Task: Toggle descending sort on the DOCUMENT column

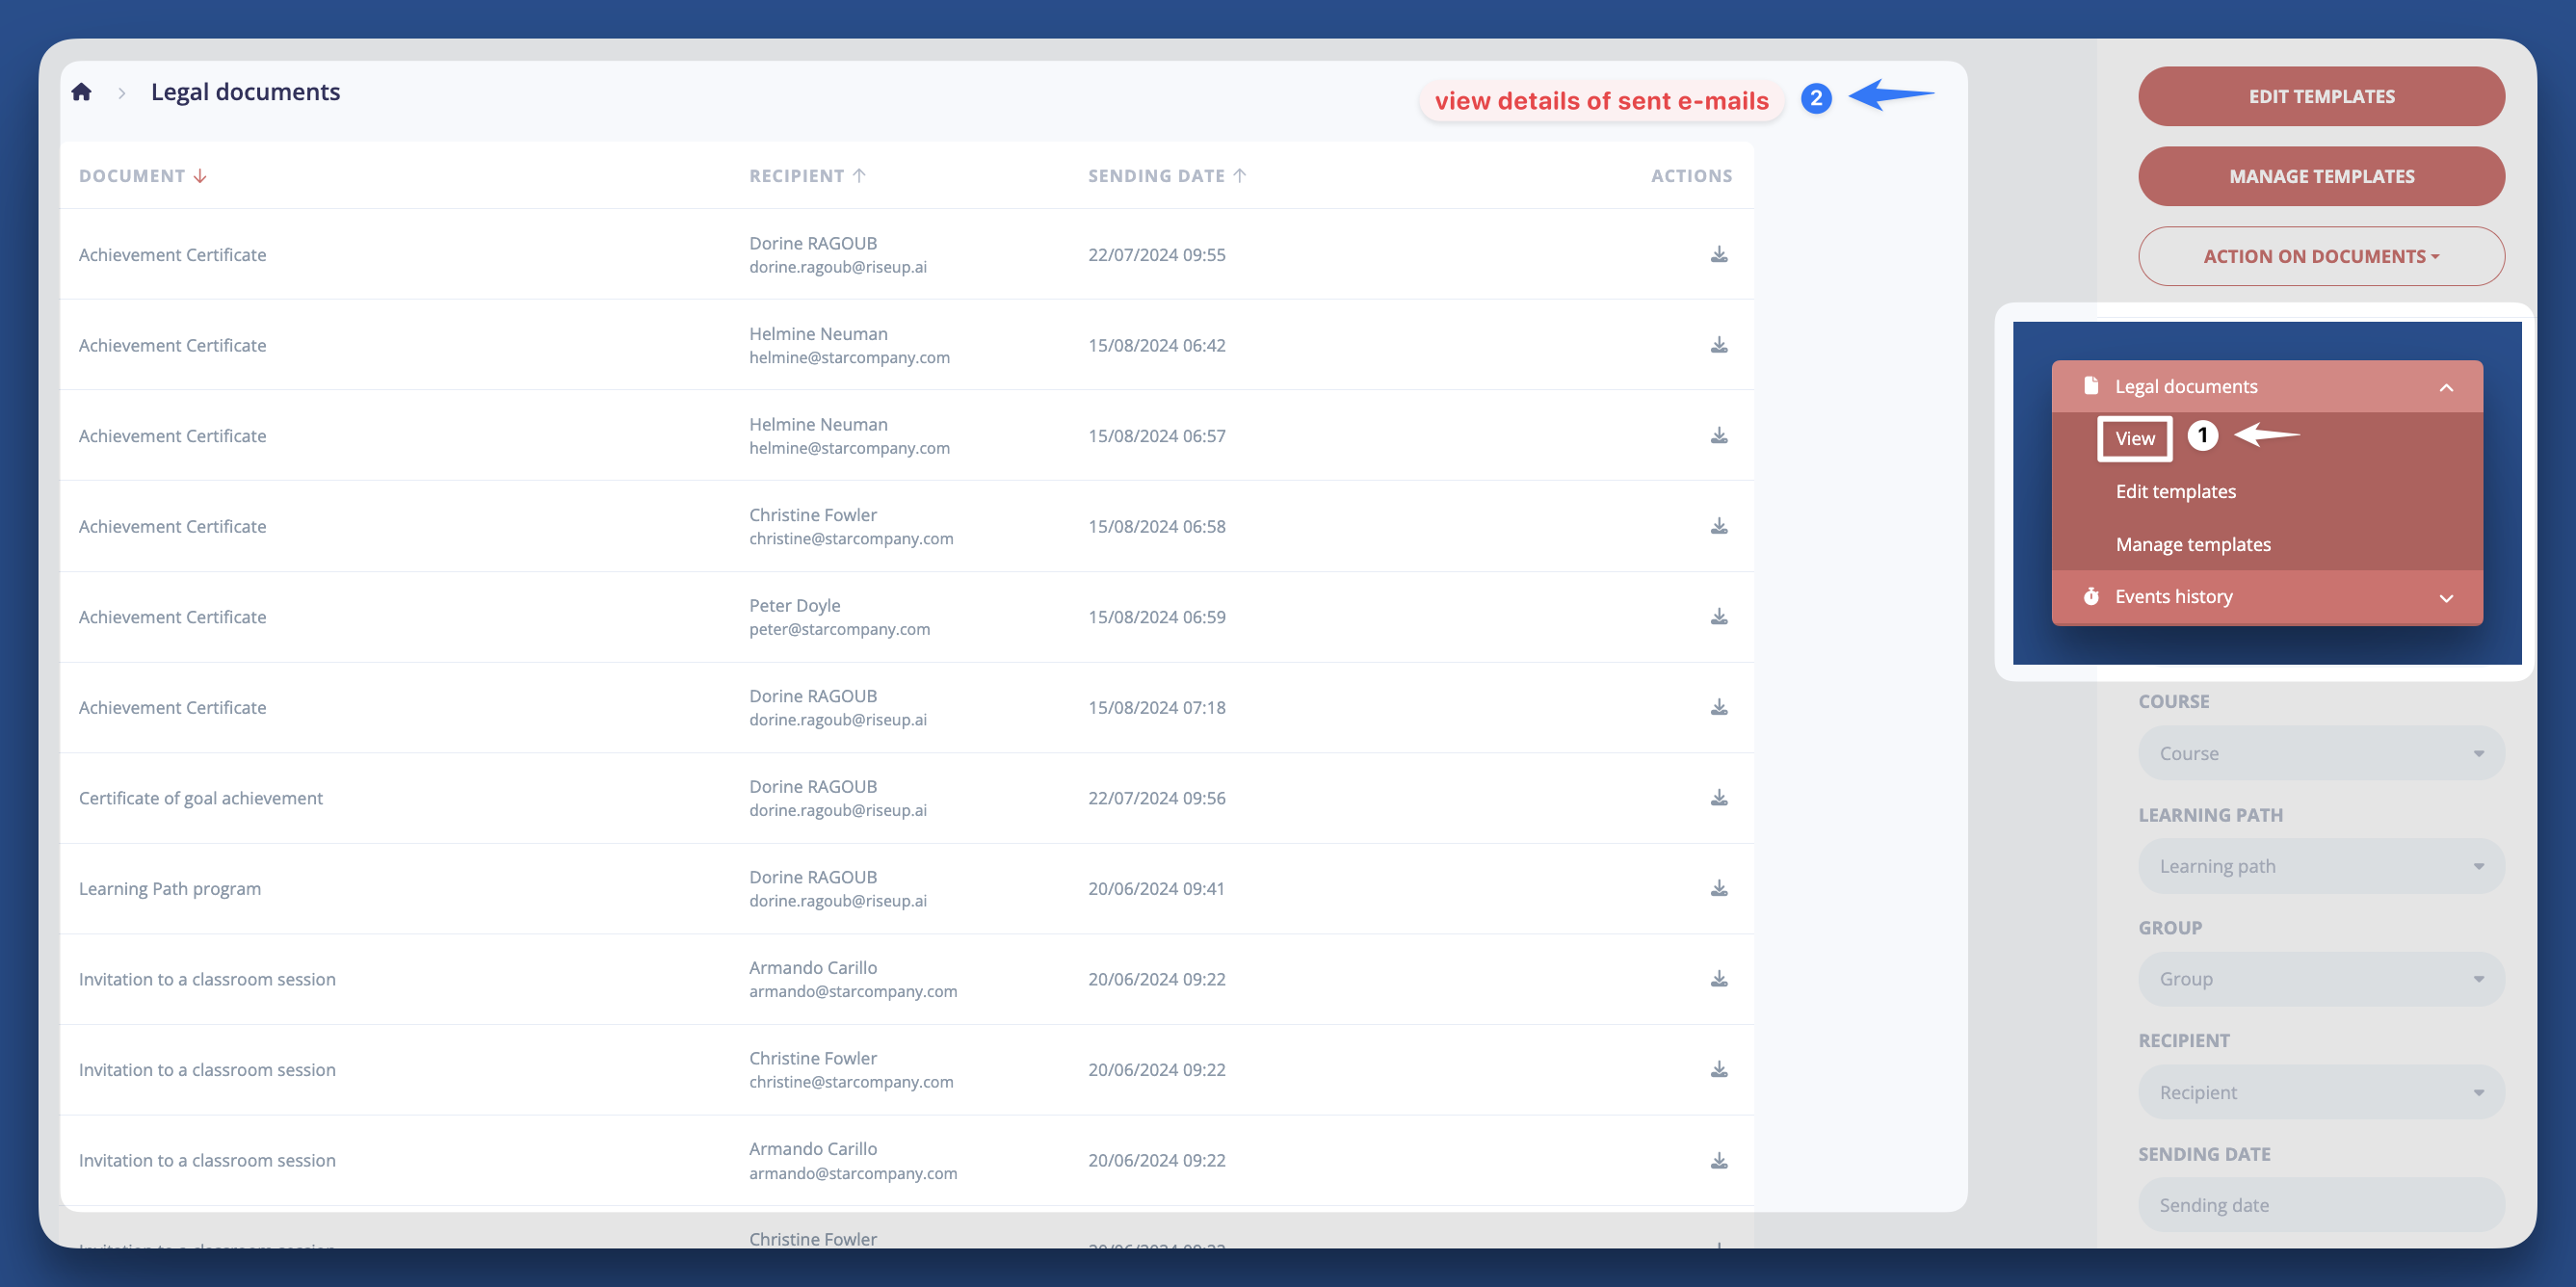Action: (199, 175)
